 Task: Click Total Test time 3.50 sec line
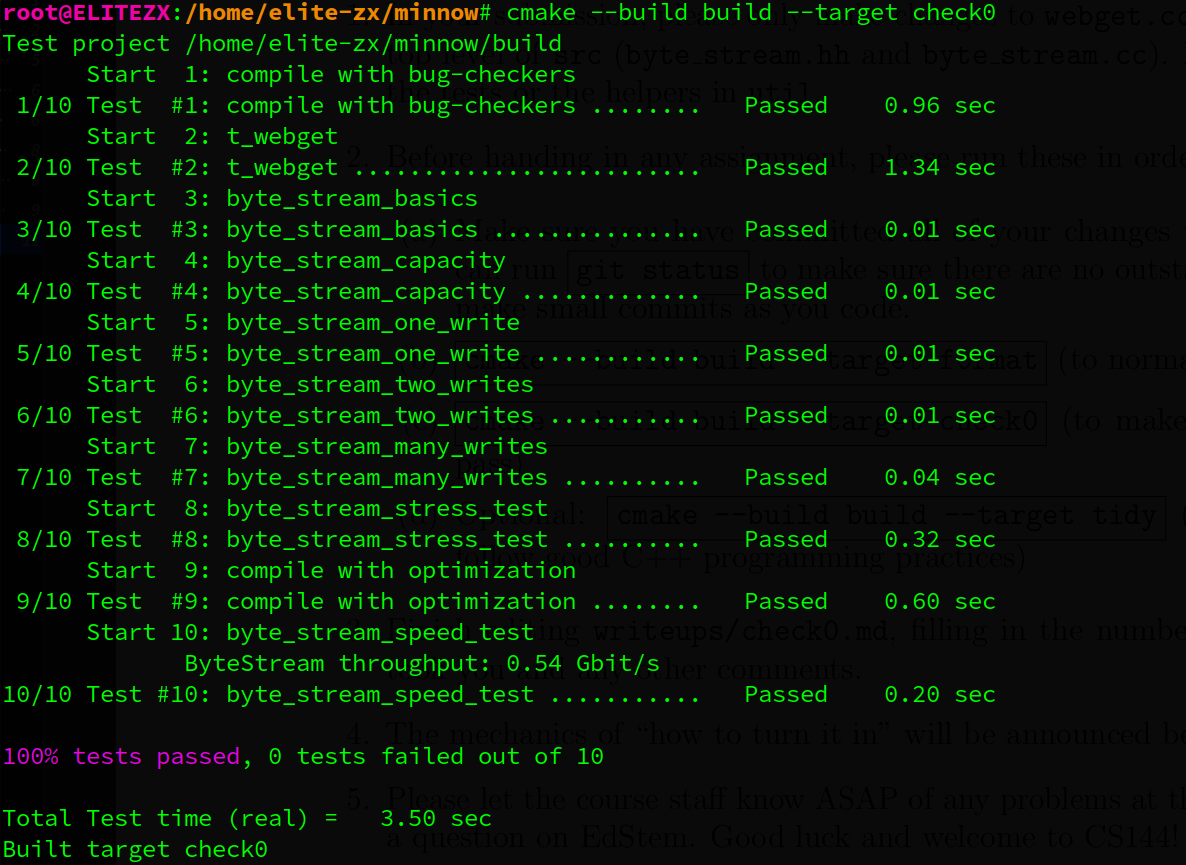pos(247,819)
